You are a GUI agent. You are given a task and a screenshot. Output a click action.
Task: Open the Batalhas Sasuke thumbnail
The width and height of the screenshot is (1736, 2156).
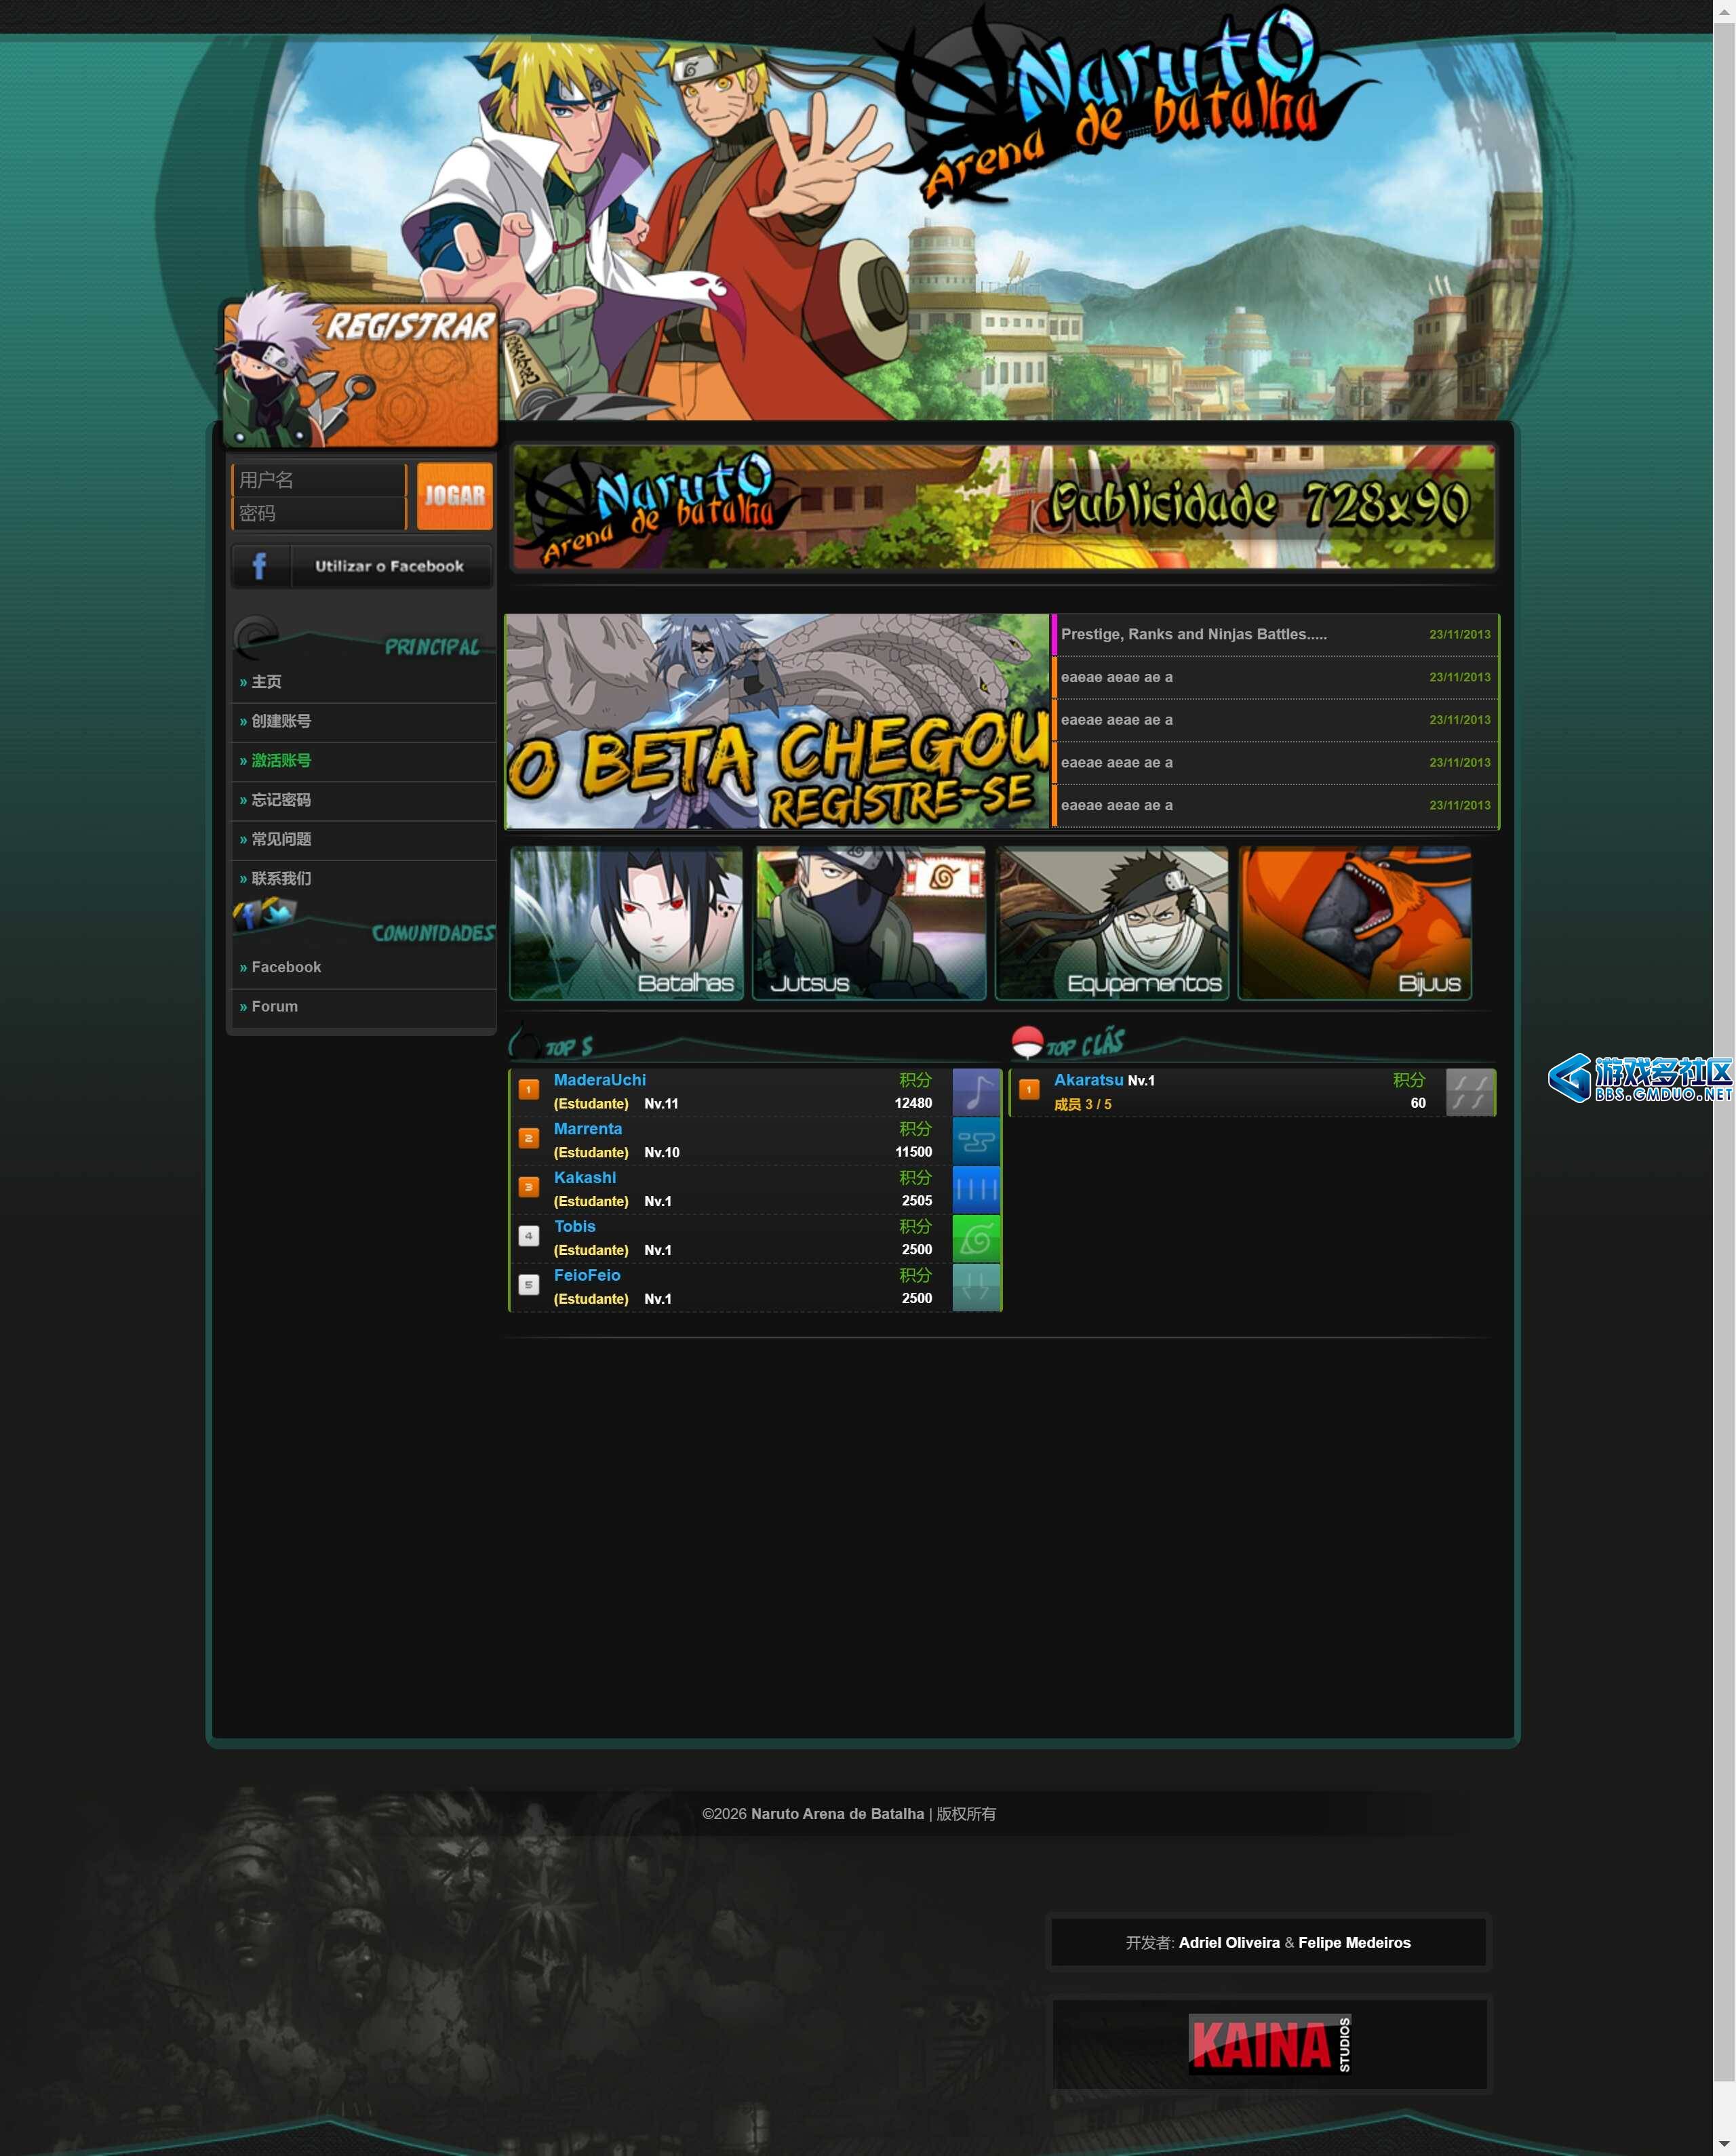(626, 923)
